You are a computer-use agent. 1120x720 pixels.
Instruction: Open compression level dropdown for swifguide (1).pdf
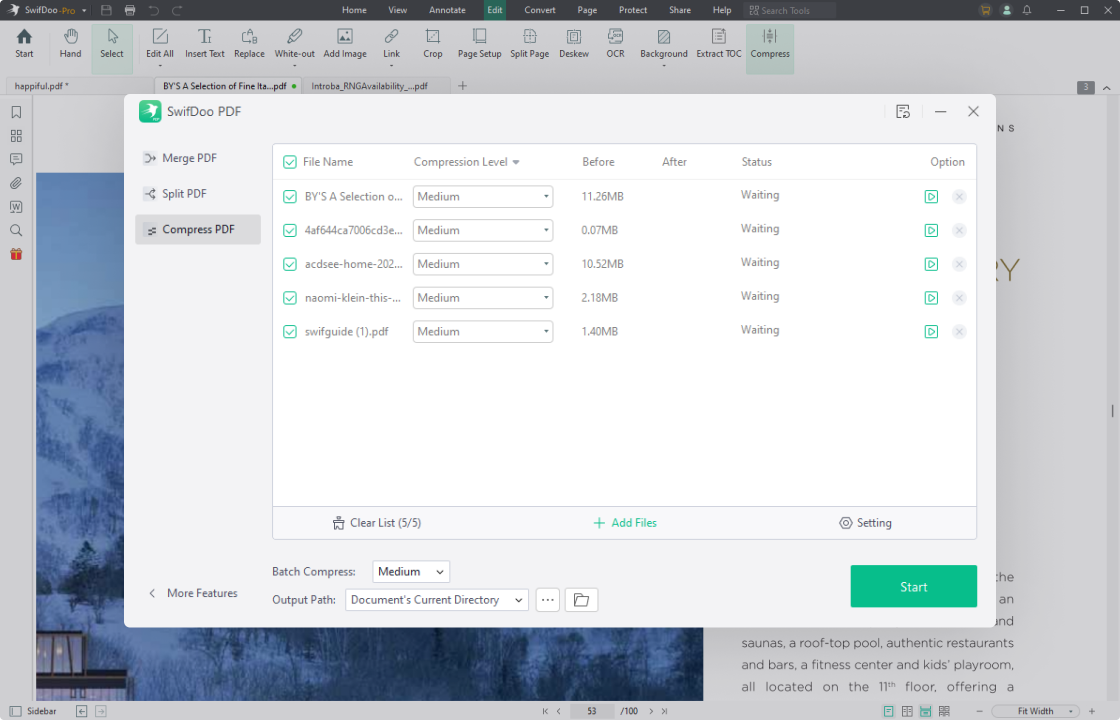click(483, 331)
